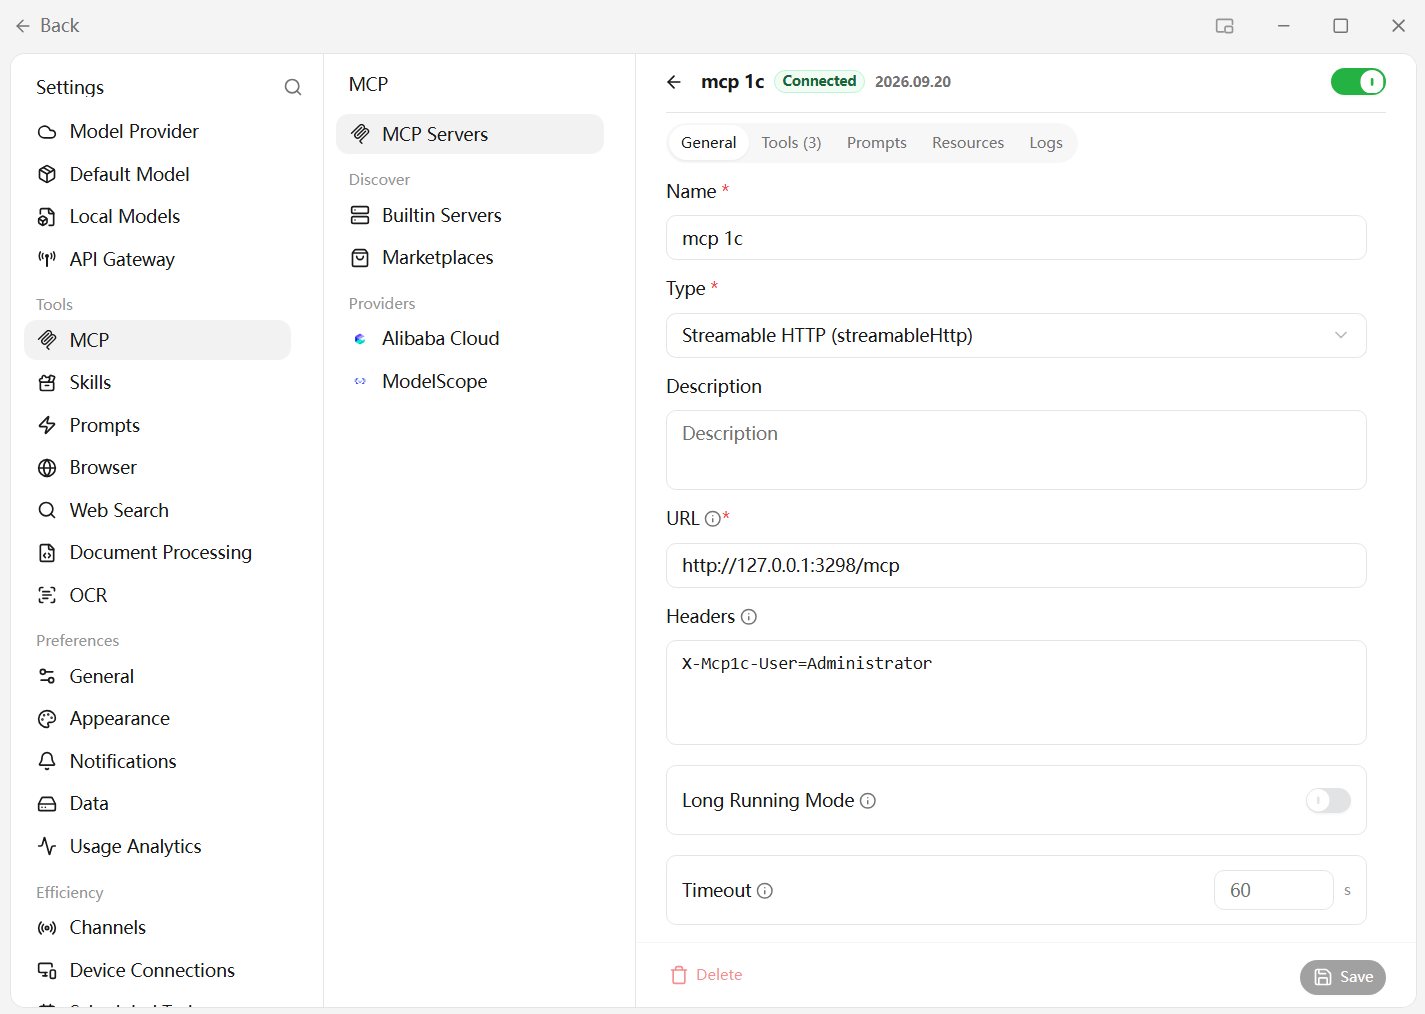Switch to the Tools (3) tab

coord(791,143)
